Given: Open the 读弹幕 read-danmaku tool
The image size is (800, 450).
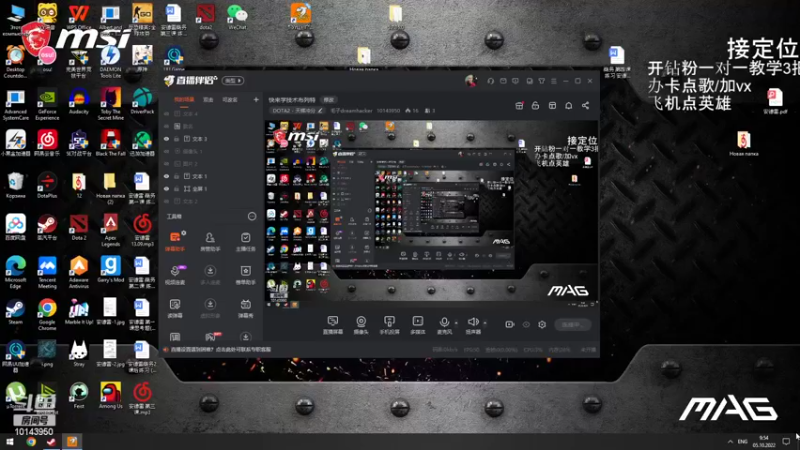Looking at the screenshot, I should point(175,308).
